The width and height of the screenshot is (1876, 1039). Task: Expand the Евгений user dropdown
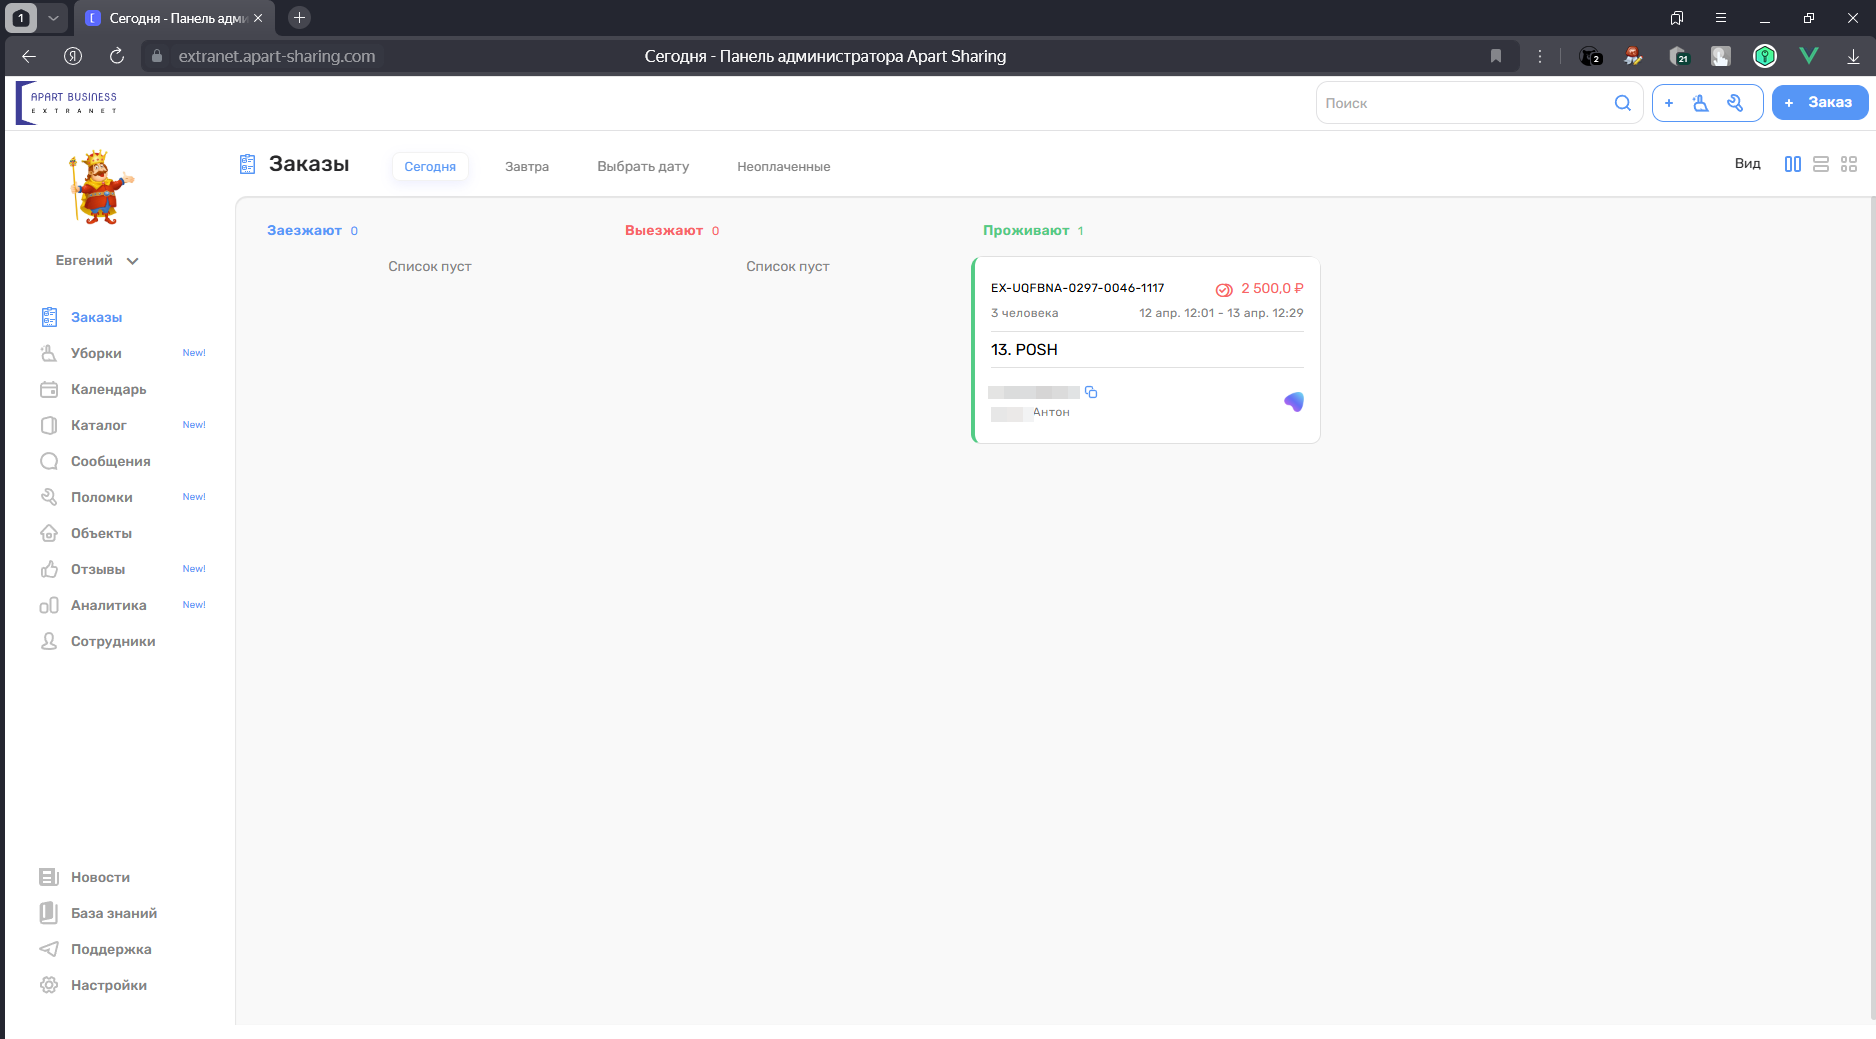coord(132,261)
